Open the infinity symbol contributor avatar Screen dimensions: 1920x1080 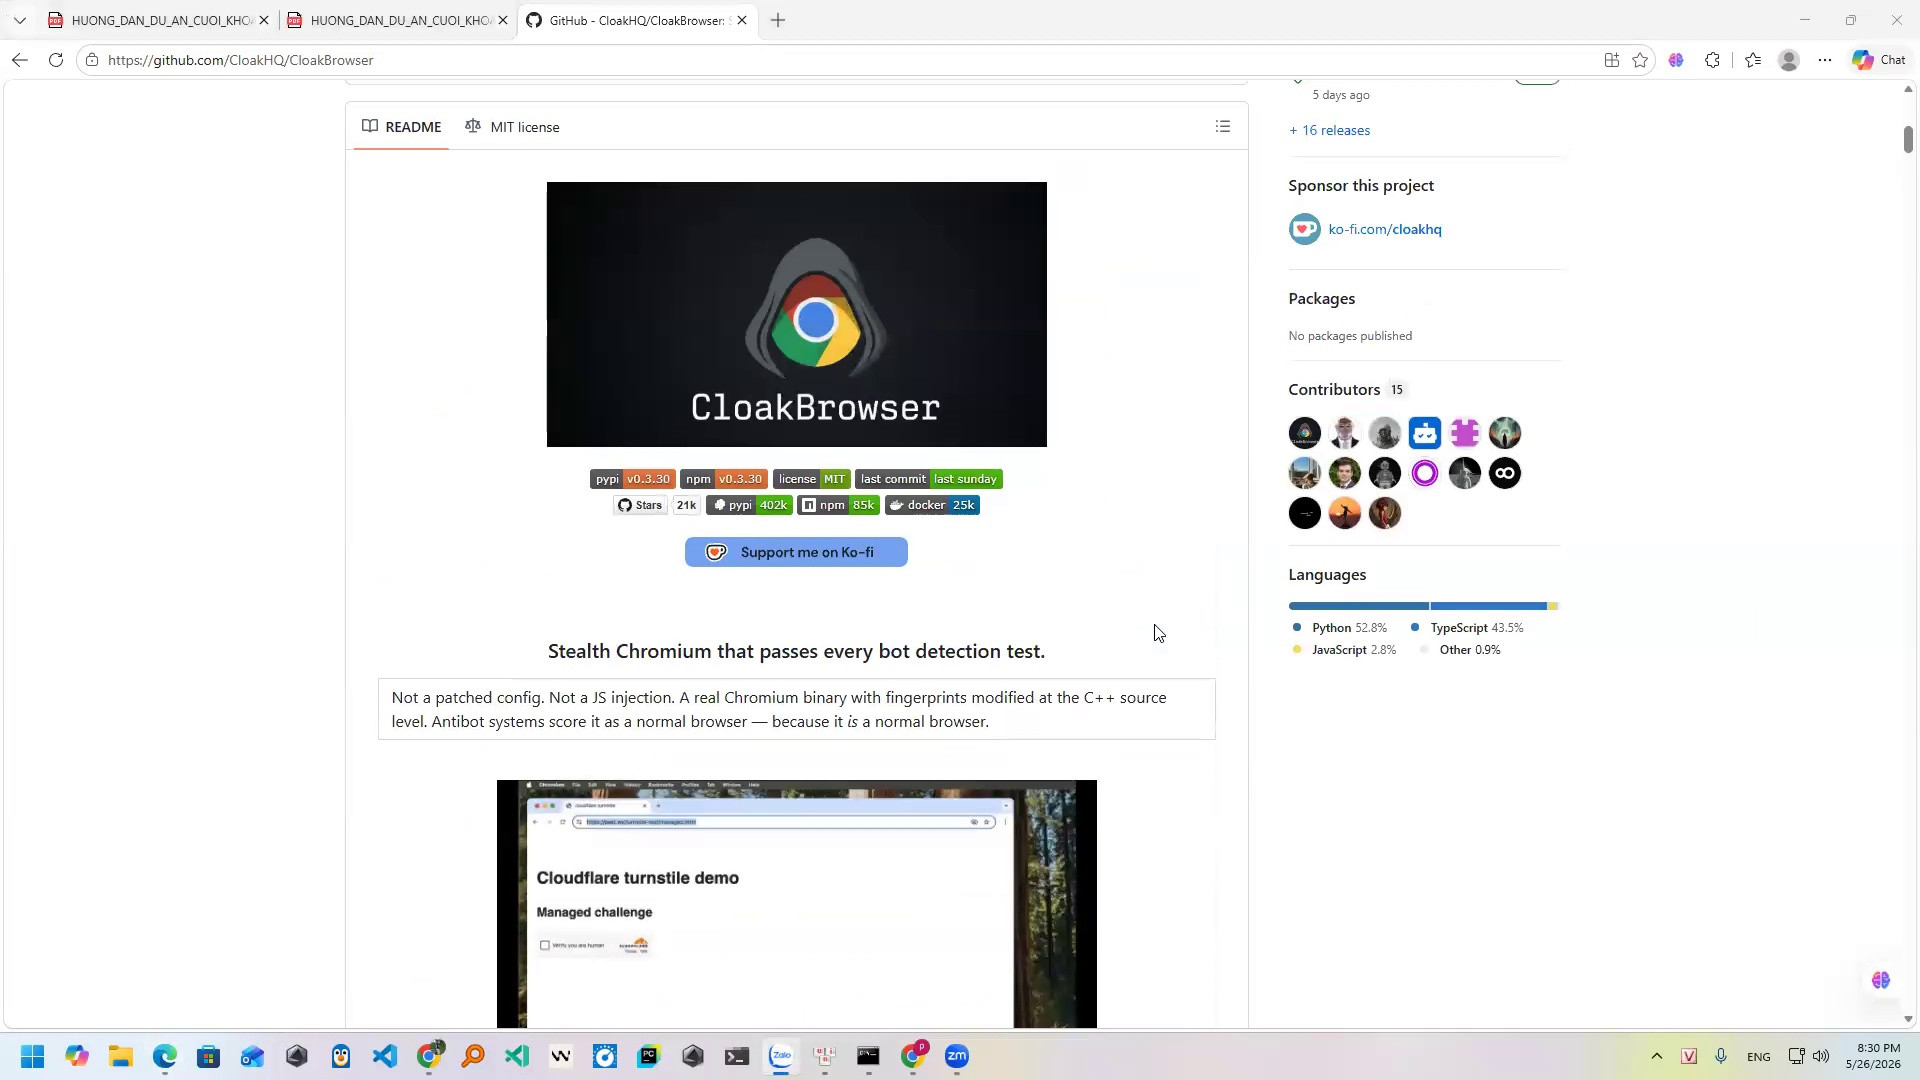(1504, 473)
